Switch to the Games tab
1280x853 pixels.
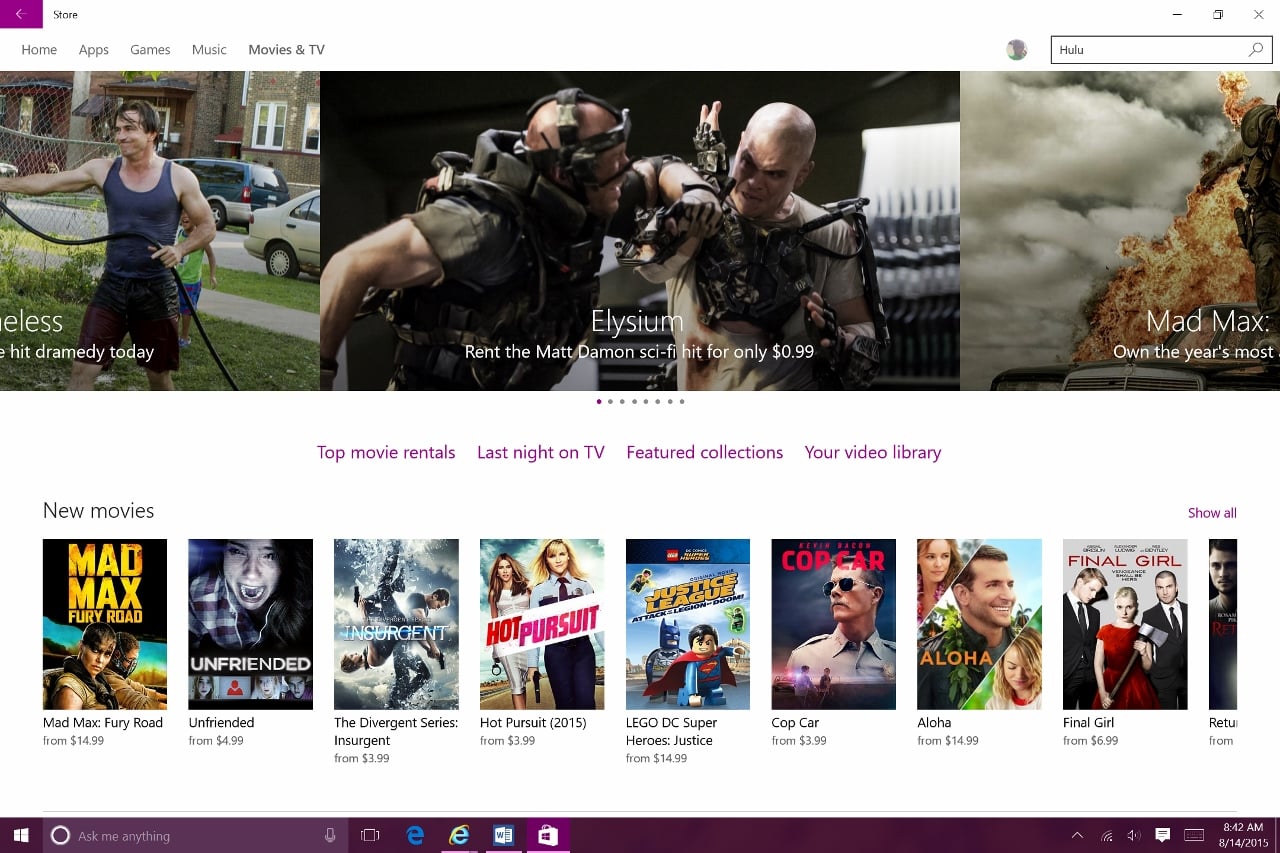point(150,50)
